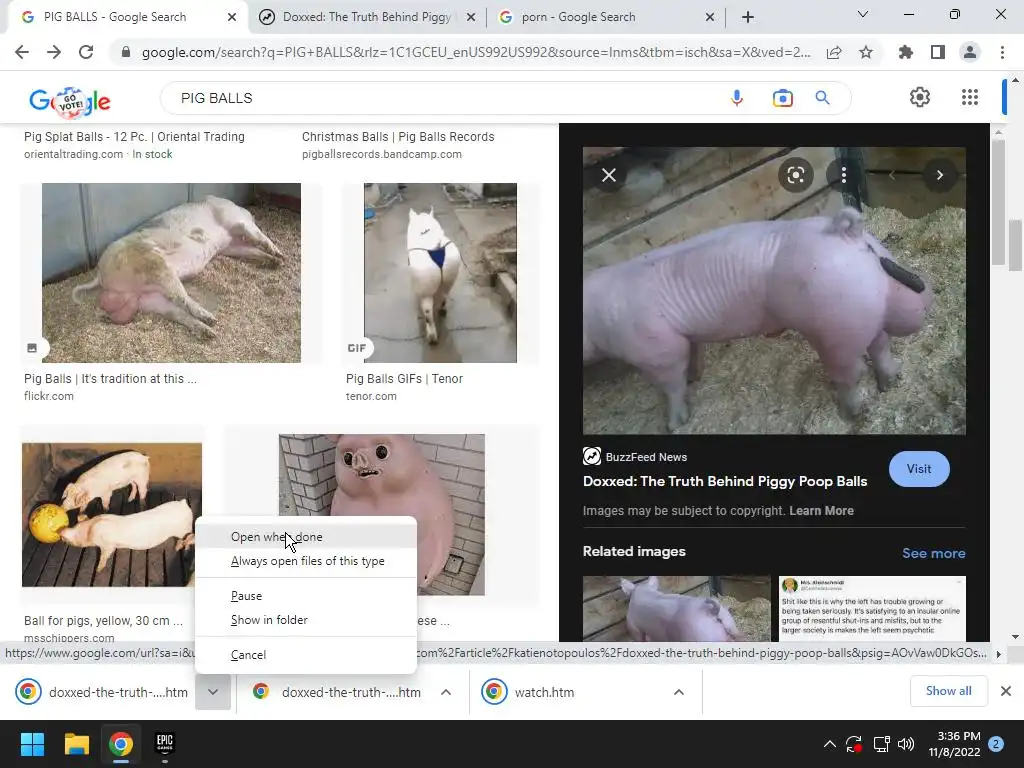Open Google quick settings gear
1024x768 pixels.
pyautogui.click(x=920, y=97)
